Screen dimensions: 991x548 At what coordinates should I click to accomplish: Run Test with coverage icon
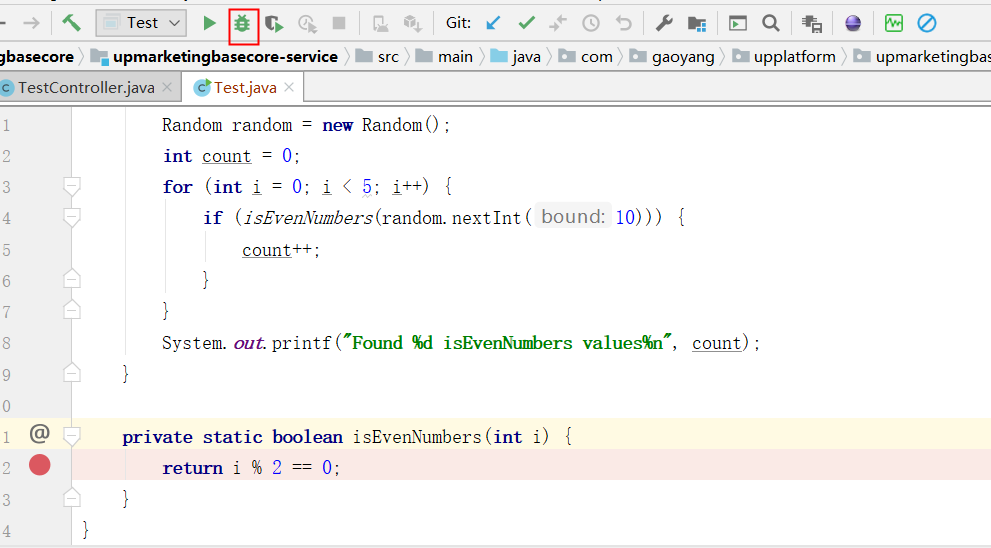coord(274,24)
